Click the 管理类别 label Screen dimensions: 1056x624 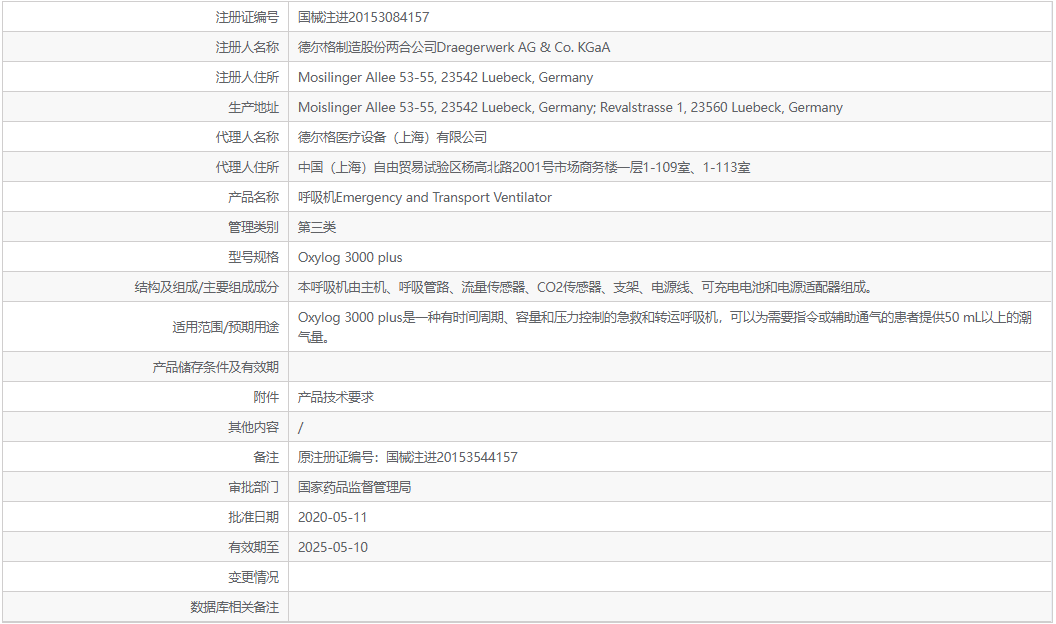click(x=253, y=227)
